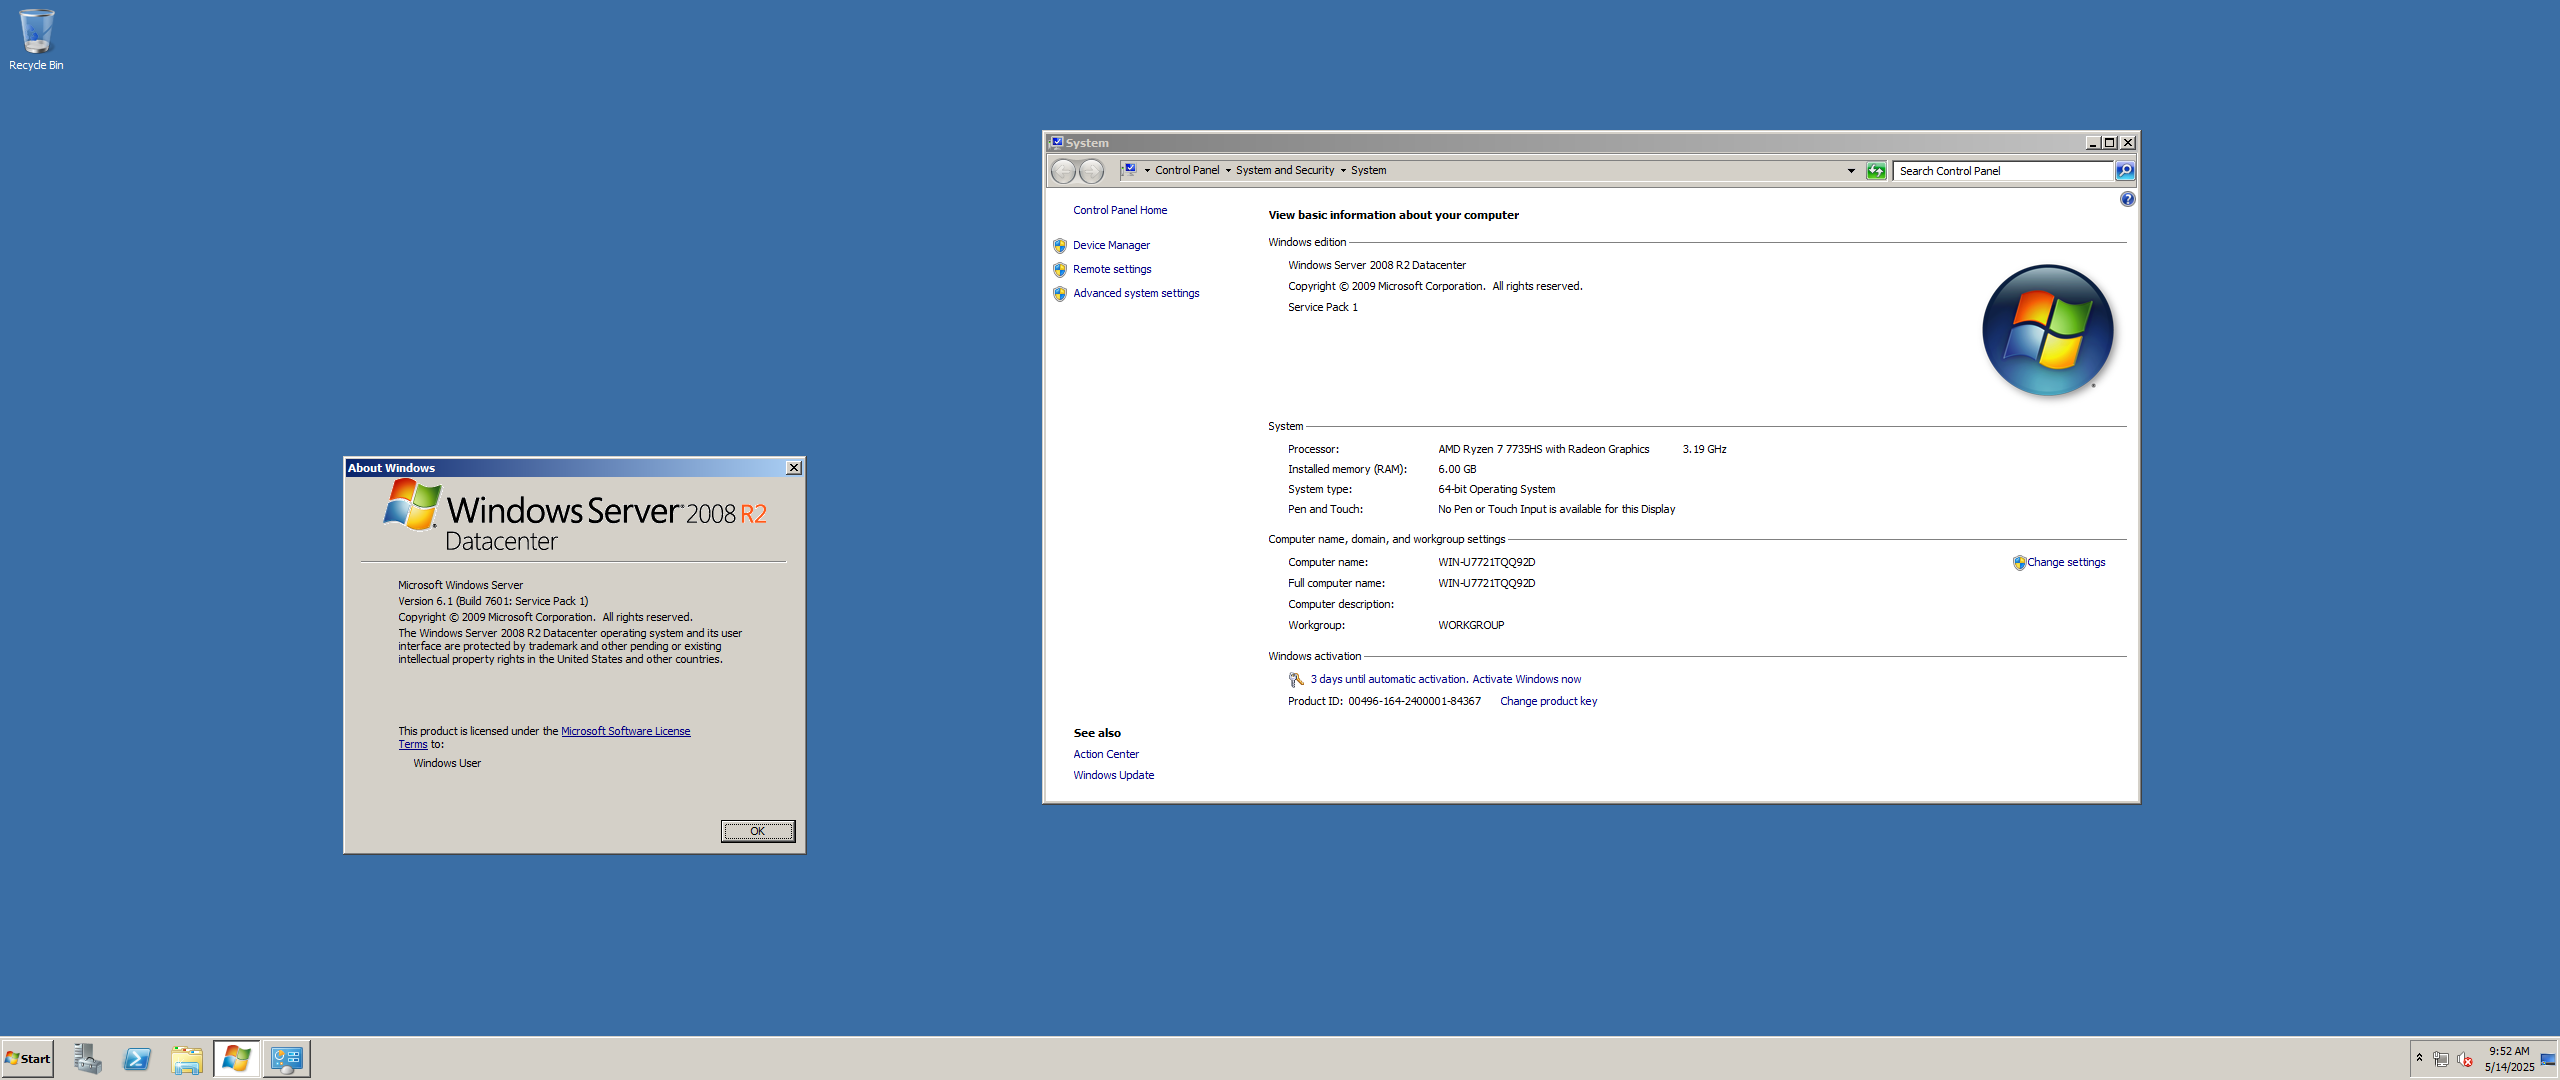Image resolution: width=2560 pixels, height=1080 pixels.
Task: Switch to About Windows taskbar button
Action: pos(237,1059)
